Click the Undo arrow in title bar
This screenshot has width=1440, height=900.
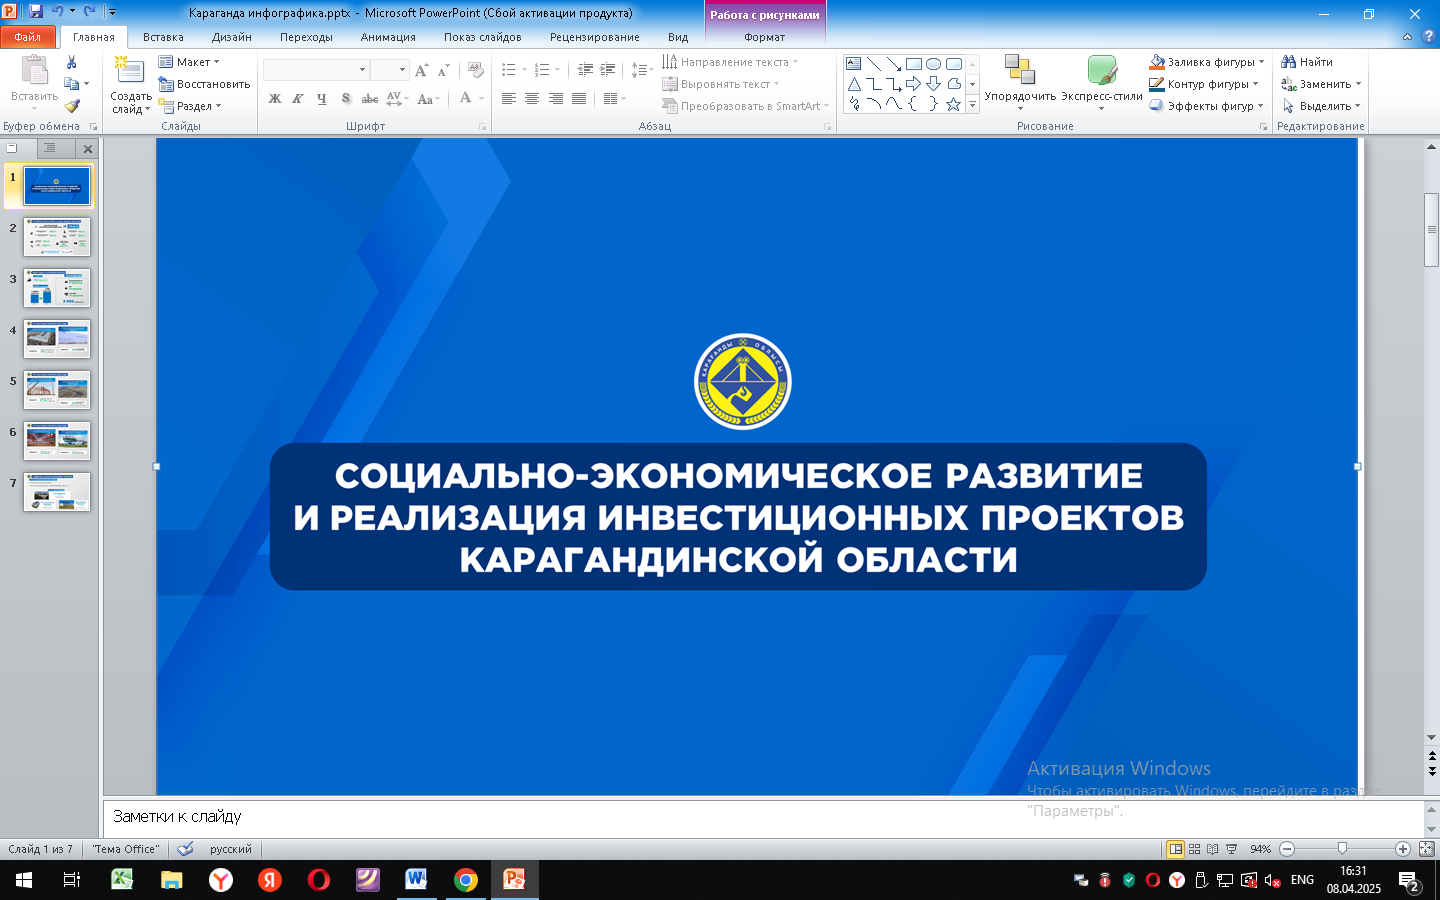(x=58, y=12)
